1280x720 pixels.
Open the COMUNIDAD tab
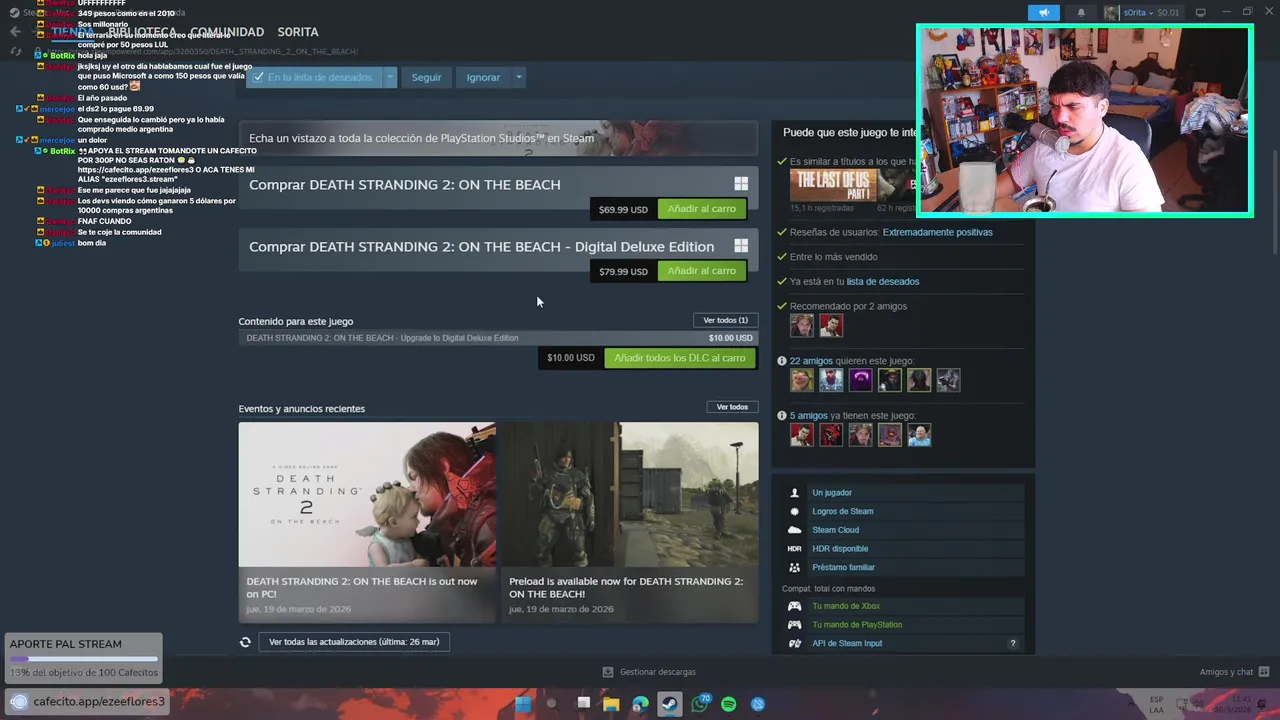click(227, 32)
